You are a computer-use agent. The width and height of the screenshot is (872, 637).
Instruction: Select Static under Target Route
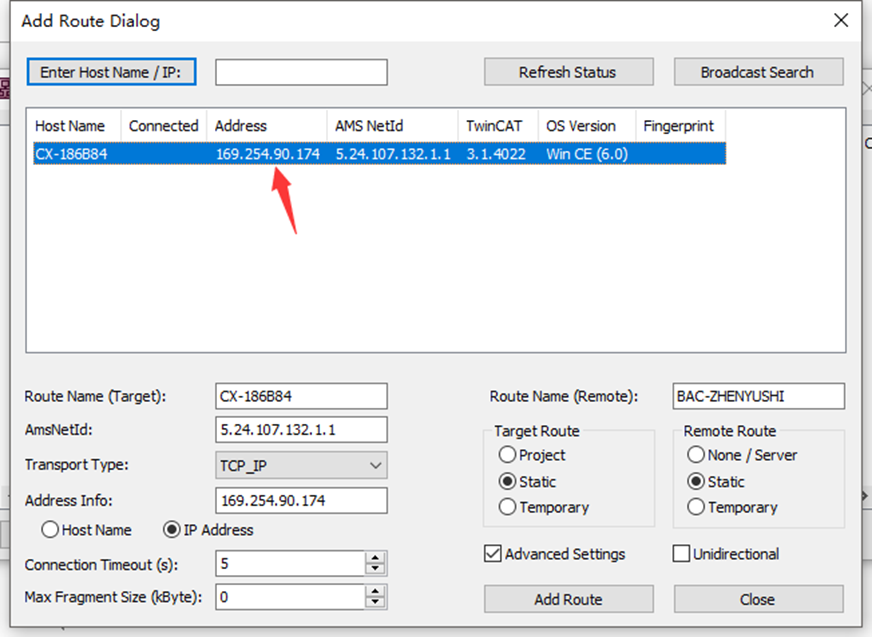click(528, 481)
